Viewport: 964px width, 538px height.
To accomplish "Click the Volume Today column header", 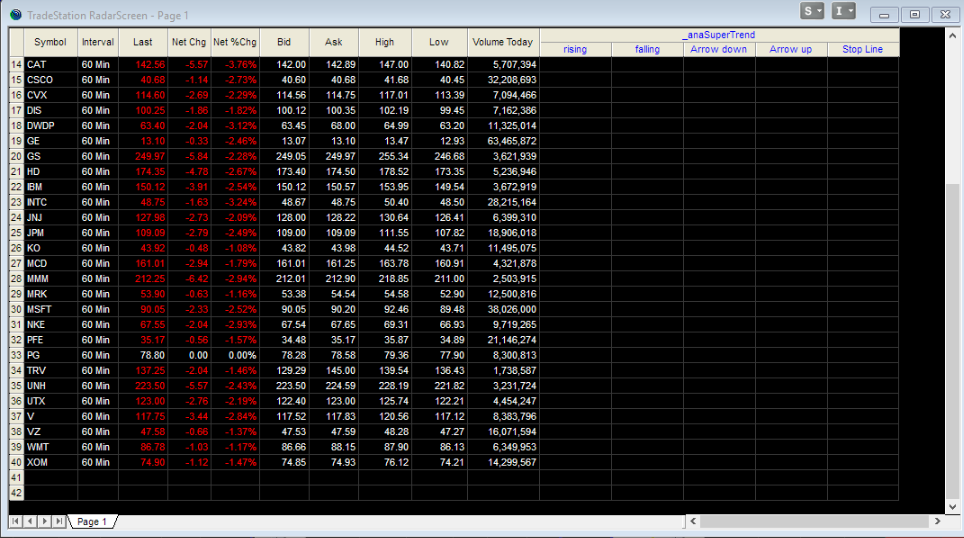I will click(x=503, y=42).
